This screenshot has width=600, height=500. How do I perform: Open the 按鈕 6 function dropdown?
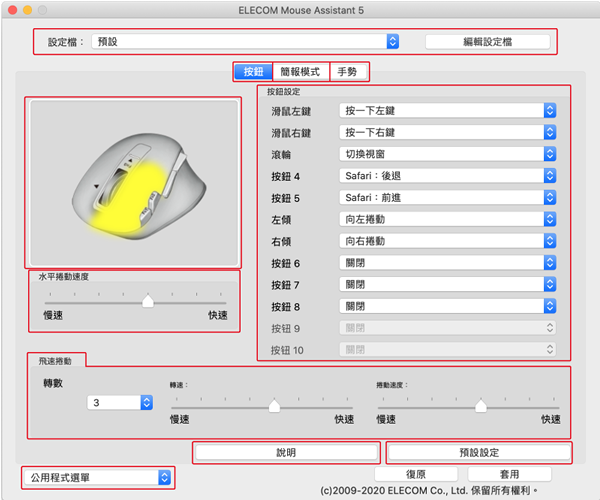[447, 263]
